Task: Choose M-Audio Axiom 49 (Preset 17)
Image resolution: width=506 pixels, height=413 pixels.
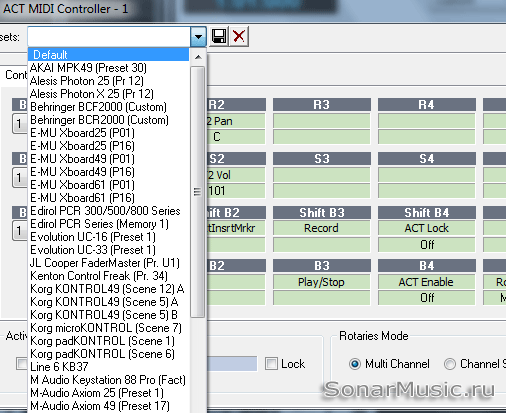Action: tap(108, 406)
